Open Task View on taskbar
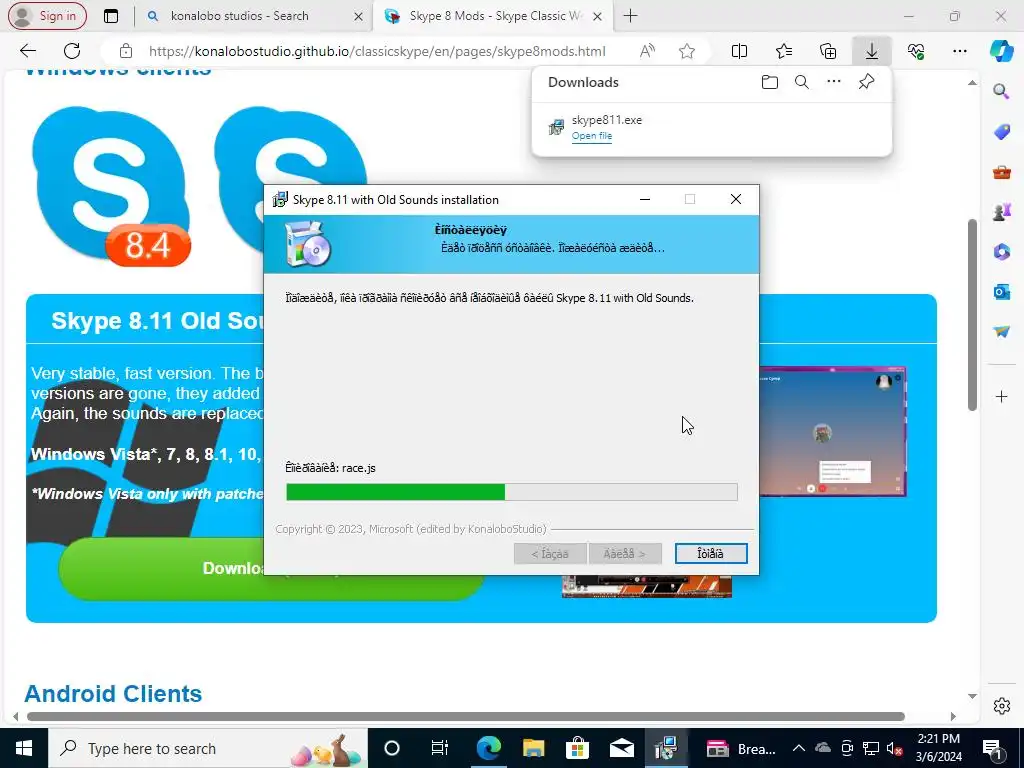Image resolution: width=1024 pixels, height=768 pixels. coord(440,748)
